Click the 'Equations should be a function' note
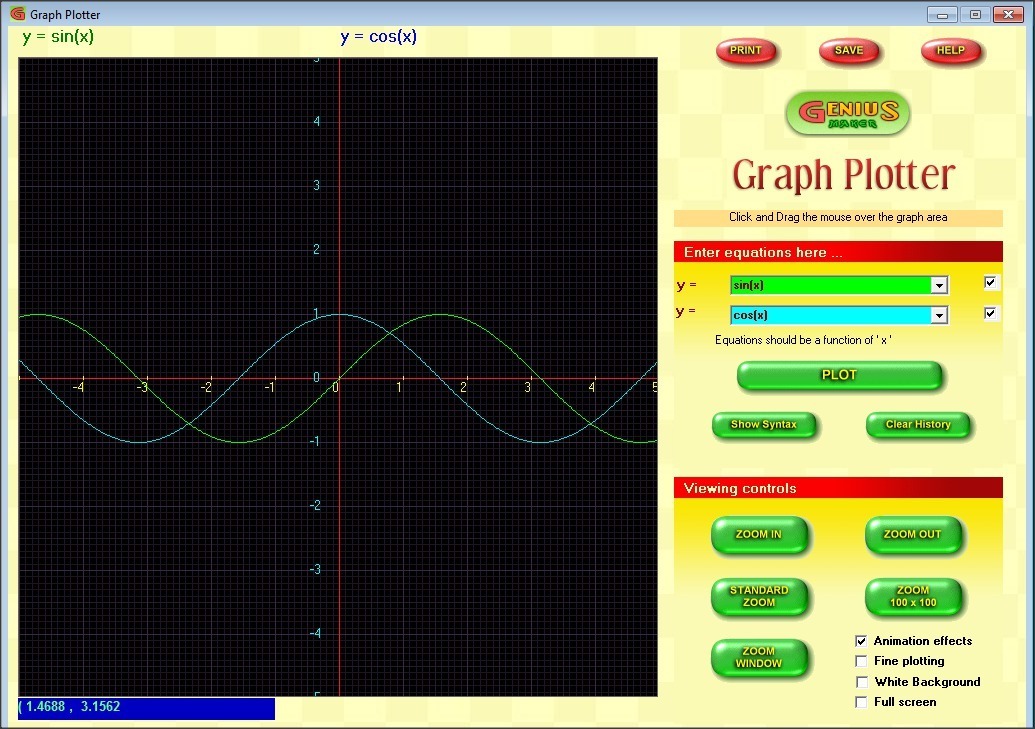Screen dimensions: 1035x729 tap(803, 340)
